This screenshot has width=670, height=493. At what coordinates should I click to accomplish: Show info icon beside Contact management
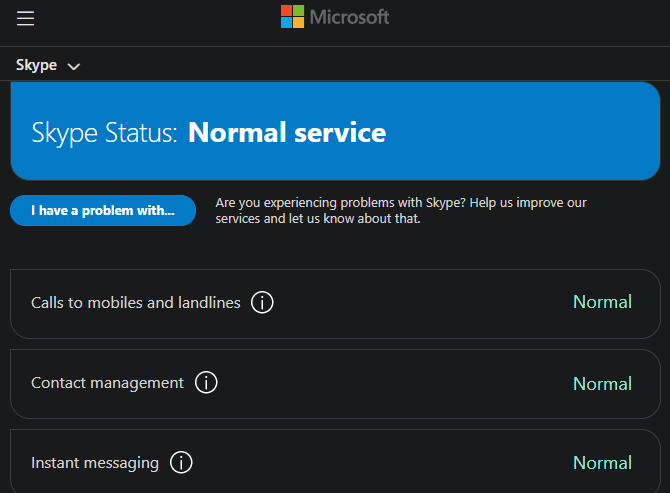(x=206, y=383)
